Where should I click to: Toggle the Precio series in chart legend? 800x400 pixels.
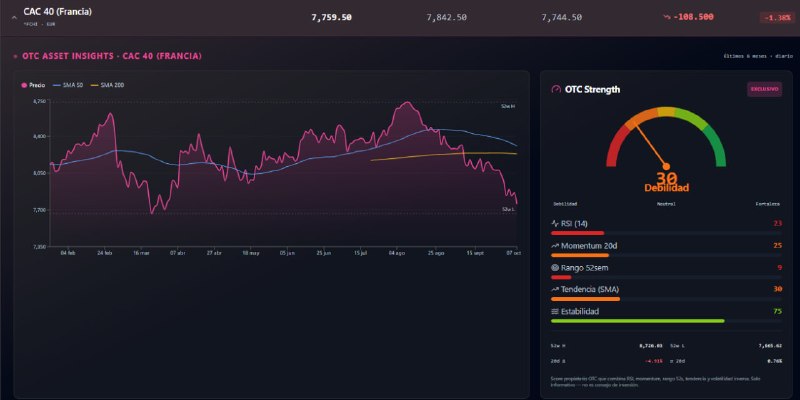[33, 85]
